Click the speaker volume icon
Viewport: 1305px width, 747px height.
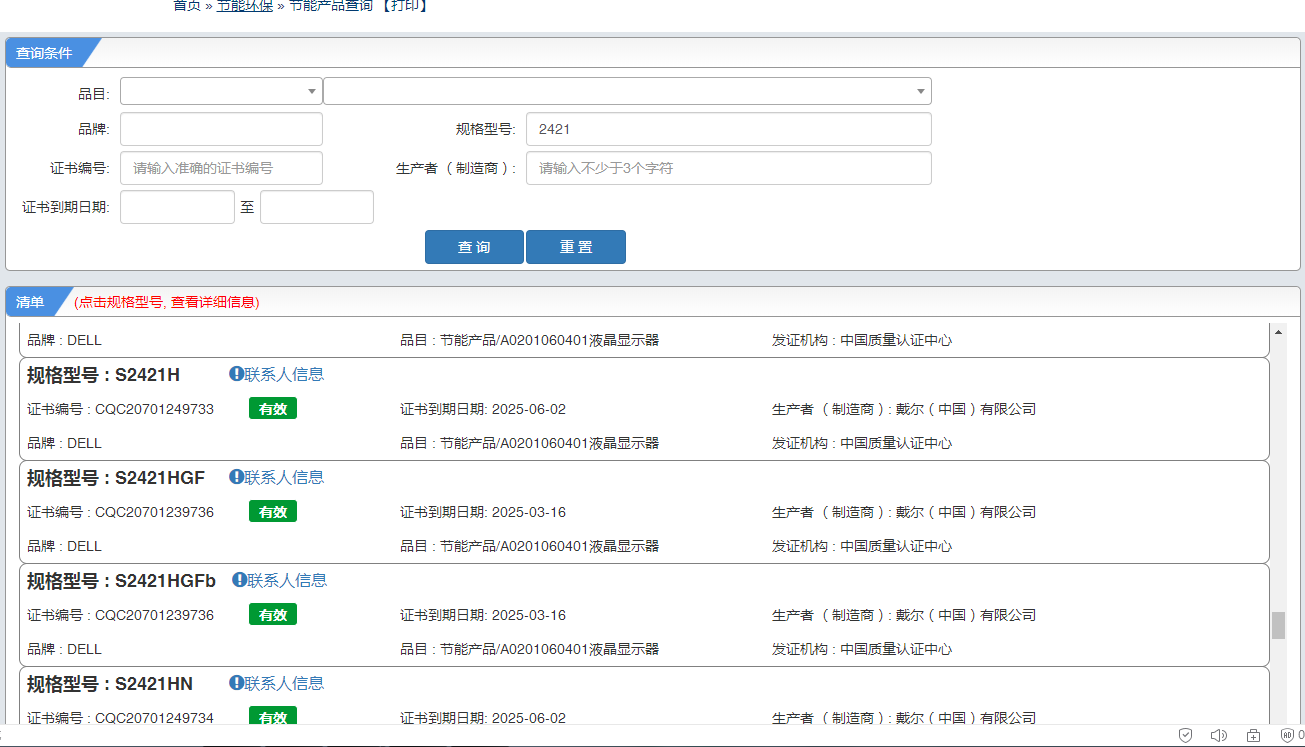point(1218,735)
